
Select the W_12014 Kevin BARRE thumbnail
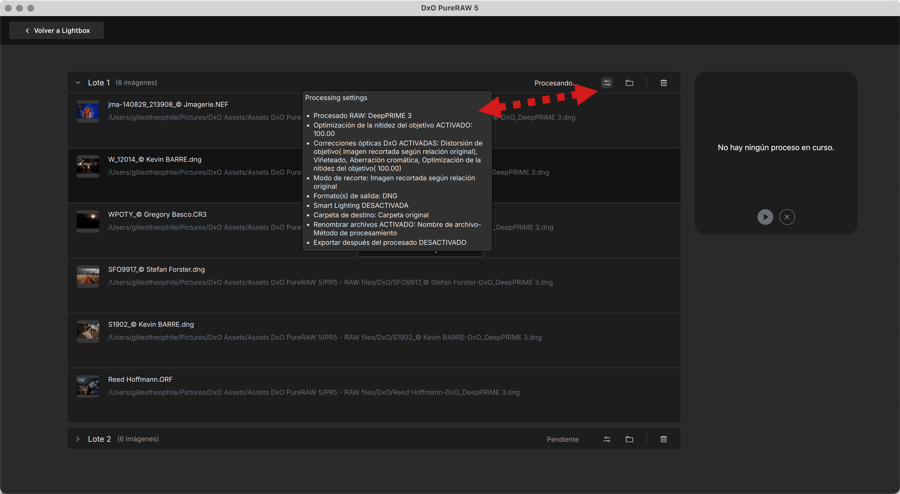(x=88, y=166)
